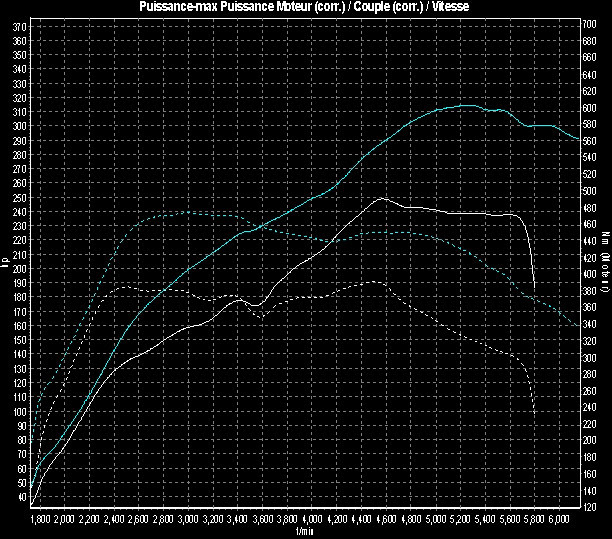Click the 120 value on the right axis
Viewport: 612px width, 539px height.
coord(593,508)
